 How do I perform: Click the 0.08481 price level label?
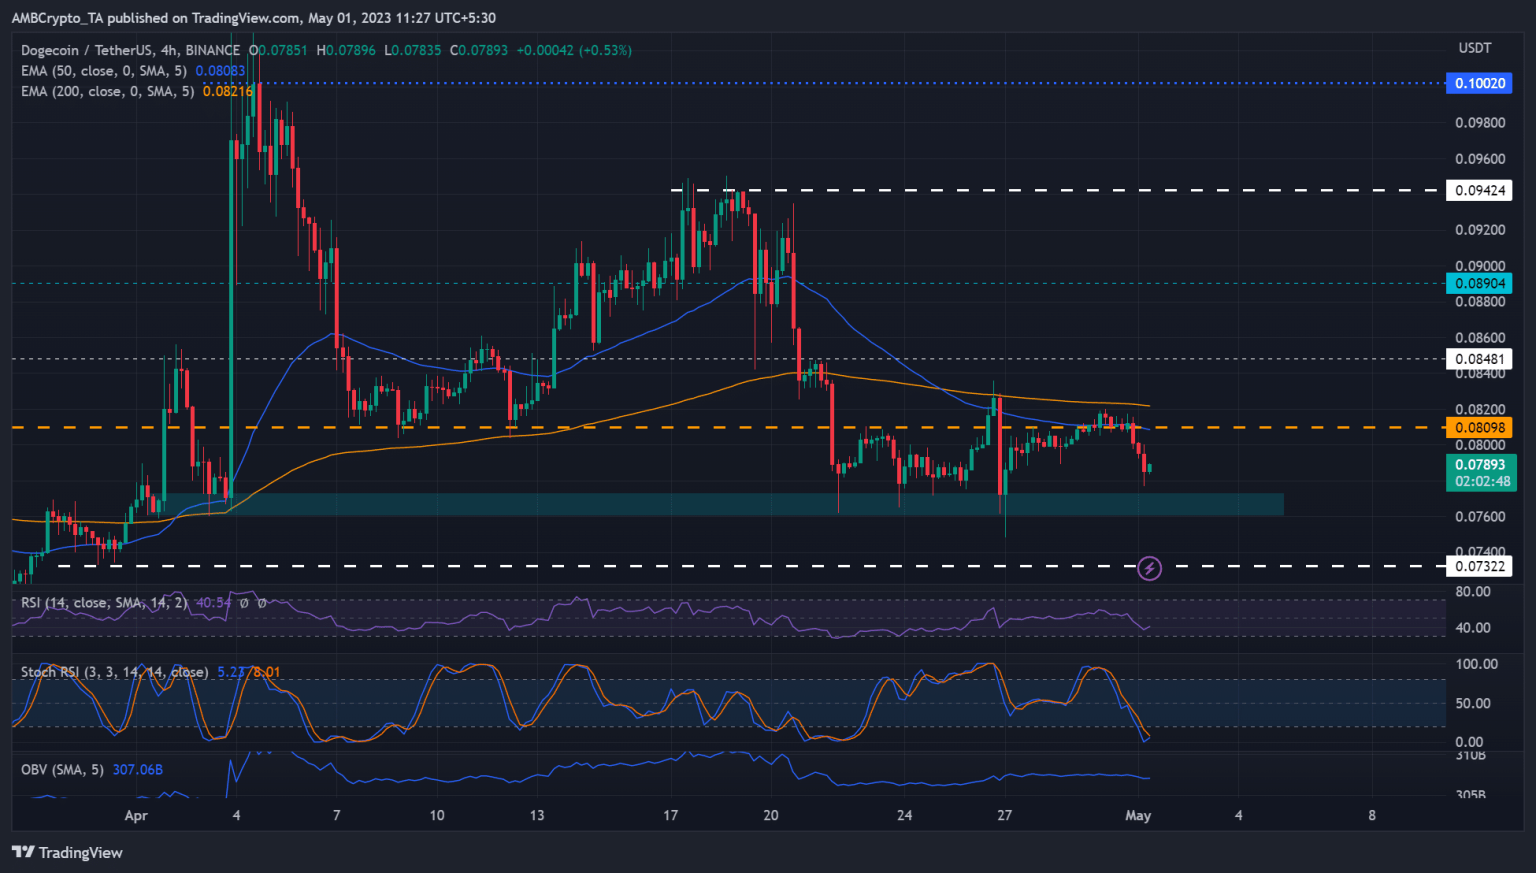pos(1479,359)
